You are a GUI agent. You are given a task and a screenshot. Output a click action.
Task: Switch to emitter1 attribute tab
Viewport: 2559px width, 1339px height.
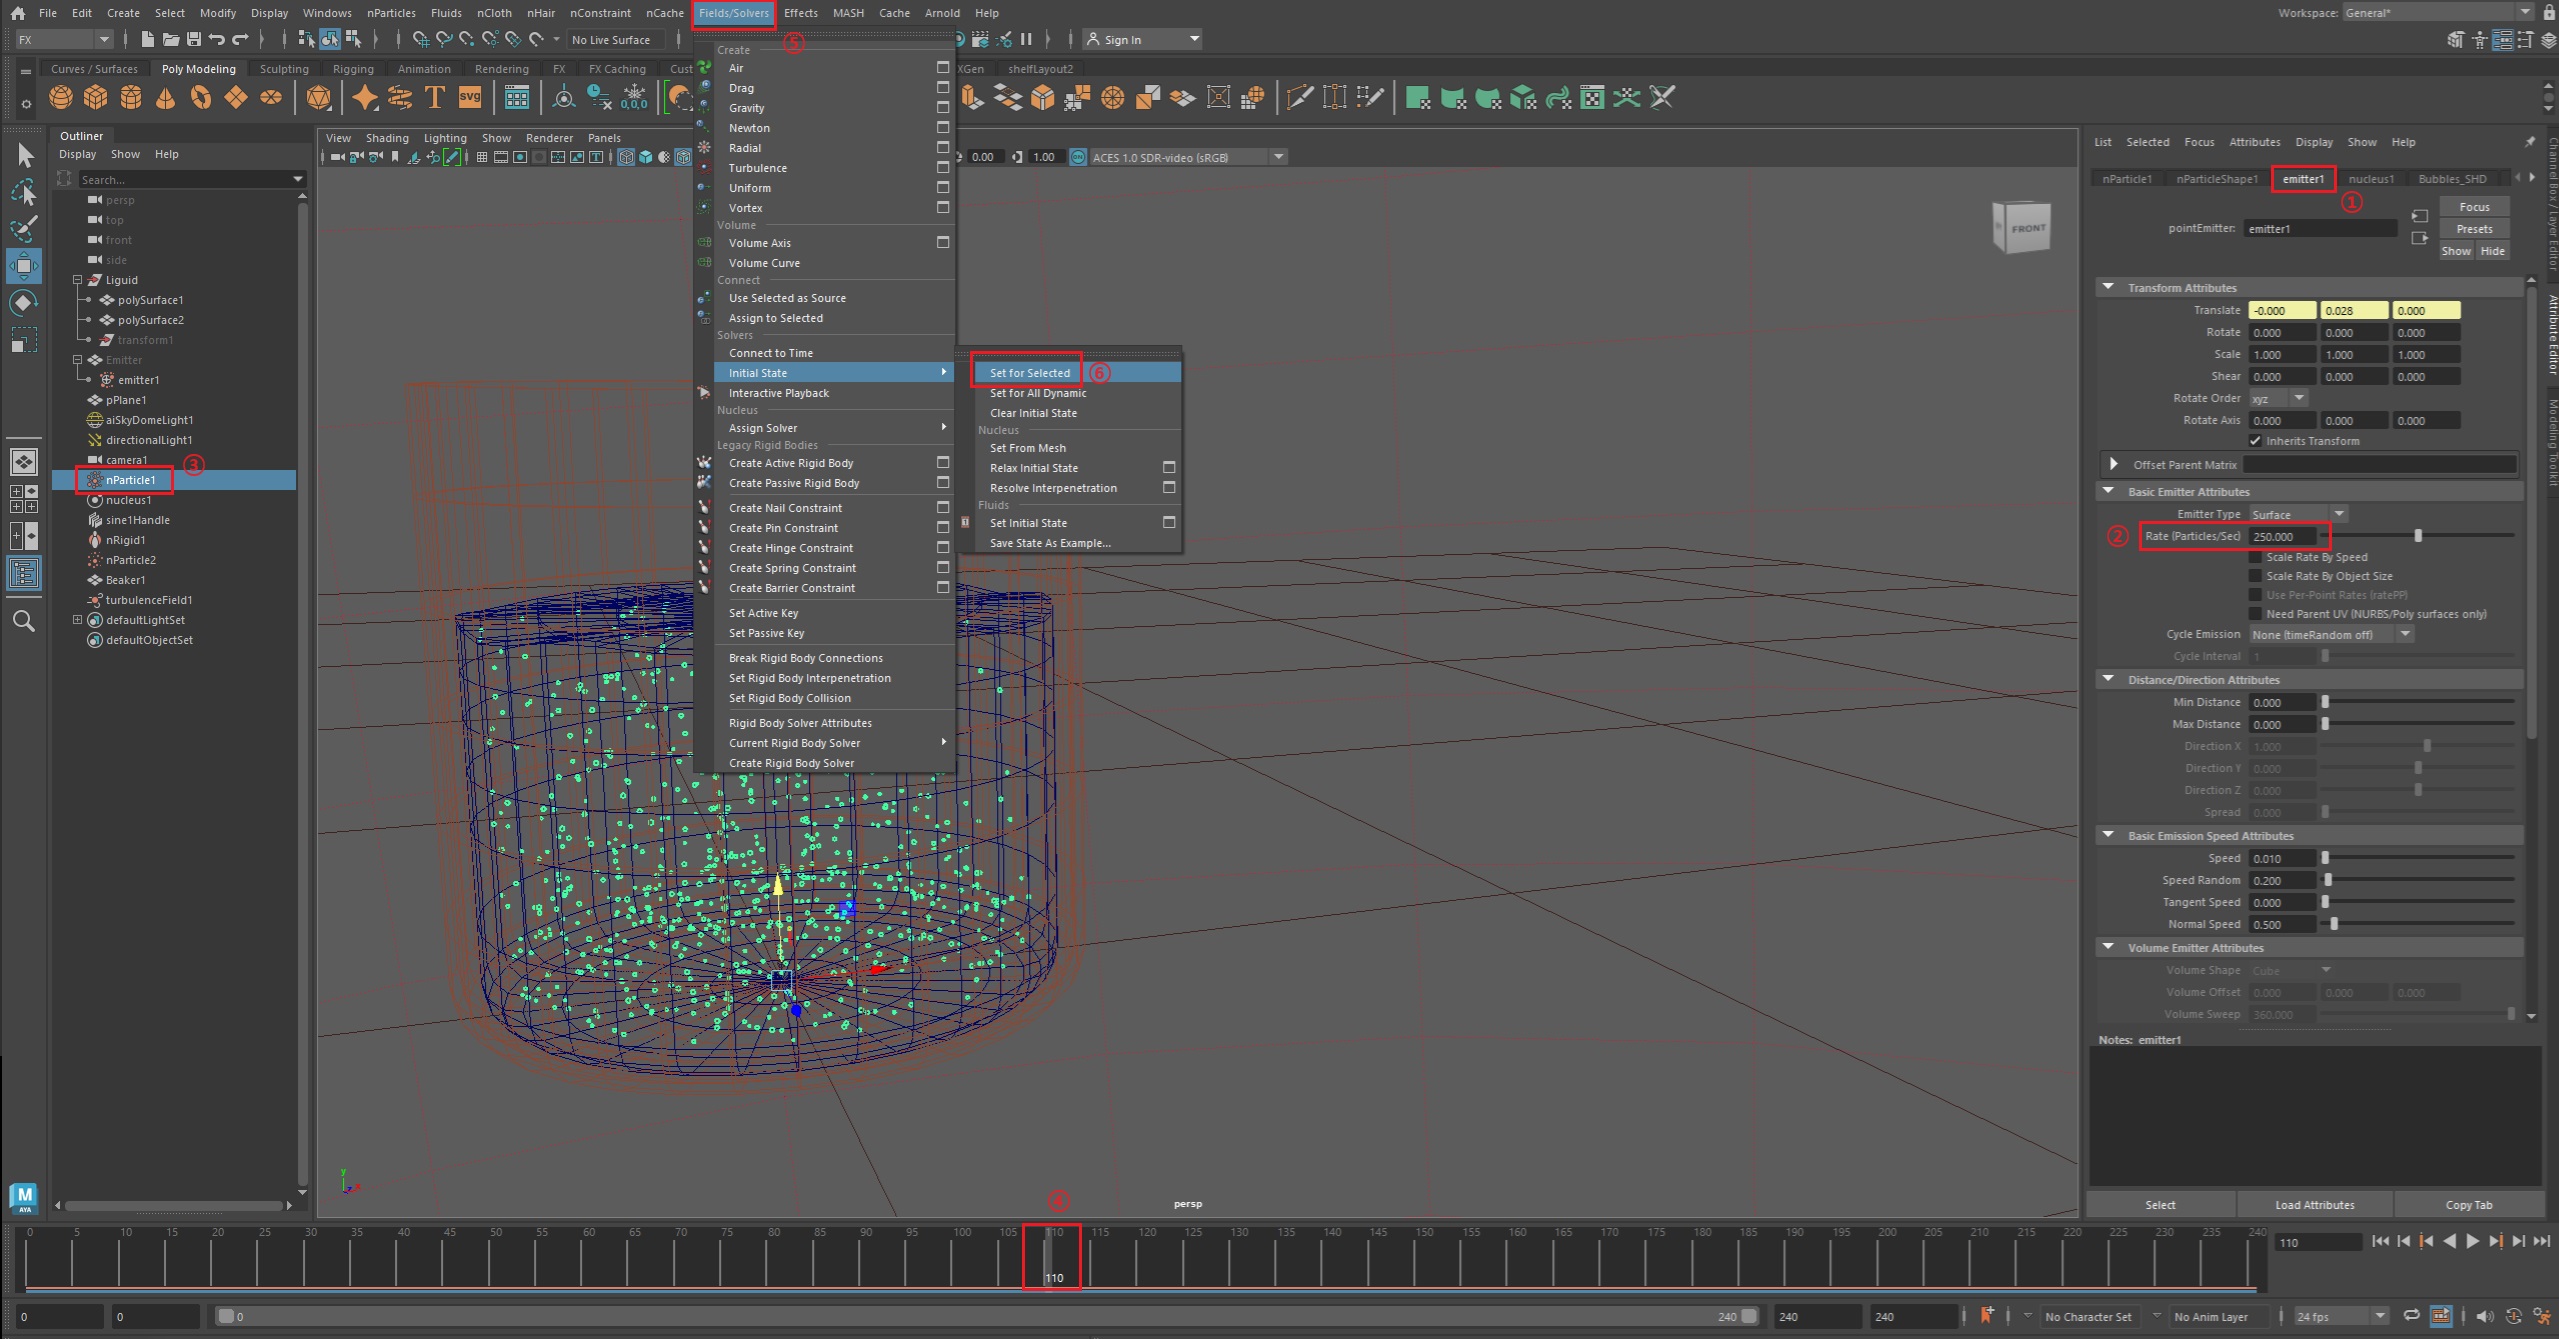coord(2303,179)
